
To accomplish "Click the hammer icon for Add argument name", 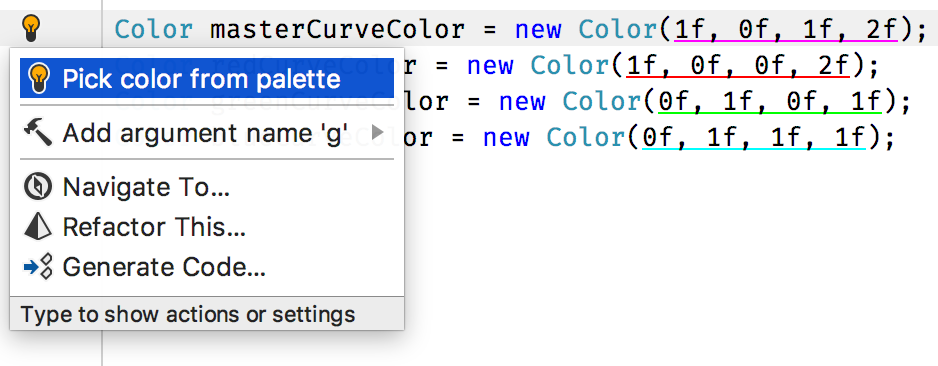I will point(39,131).
